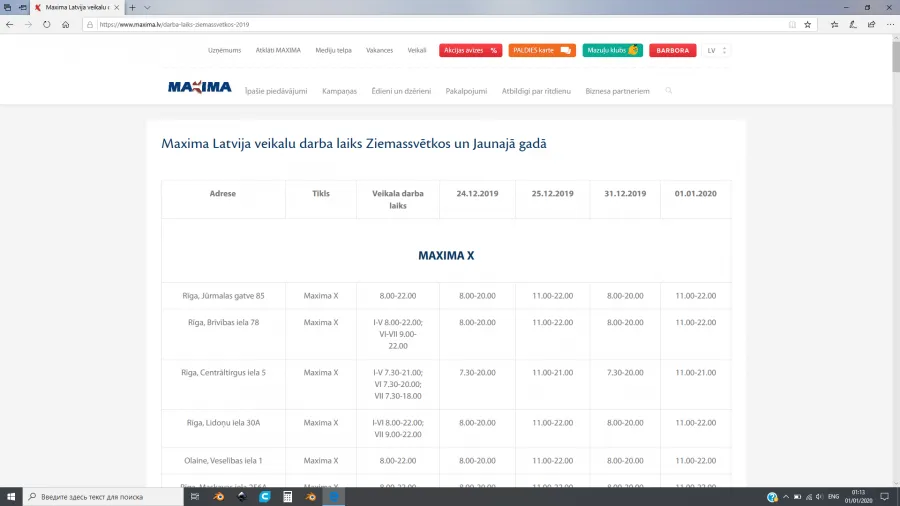
Task: Click the site search magnifier icon
Action: (669, 91)
